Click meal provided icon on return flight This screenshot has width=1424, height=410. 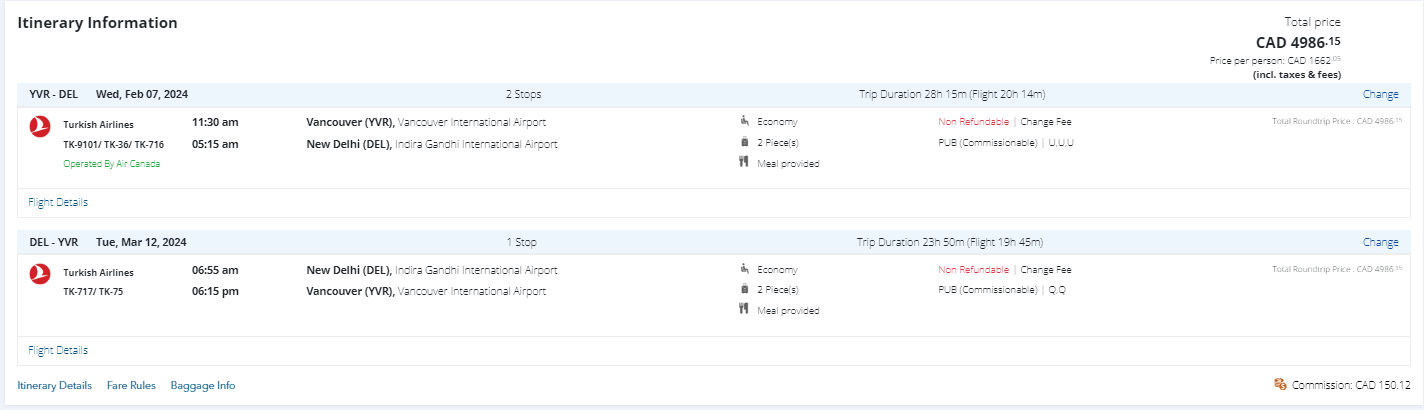point(744,311)
